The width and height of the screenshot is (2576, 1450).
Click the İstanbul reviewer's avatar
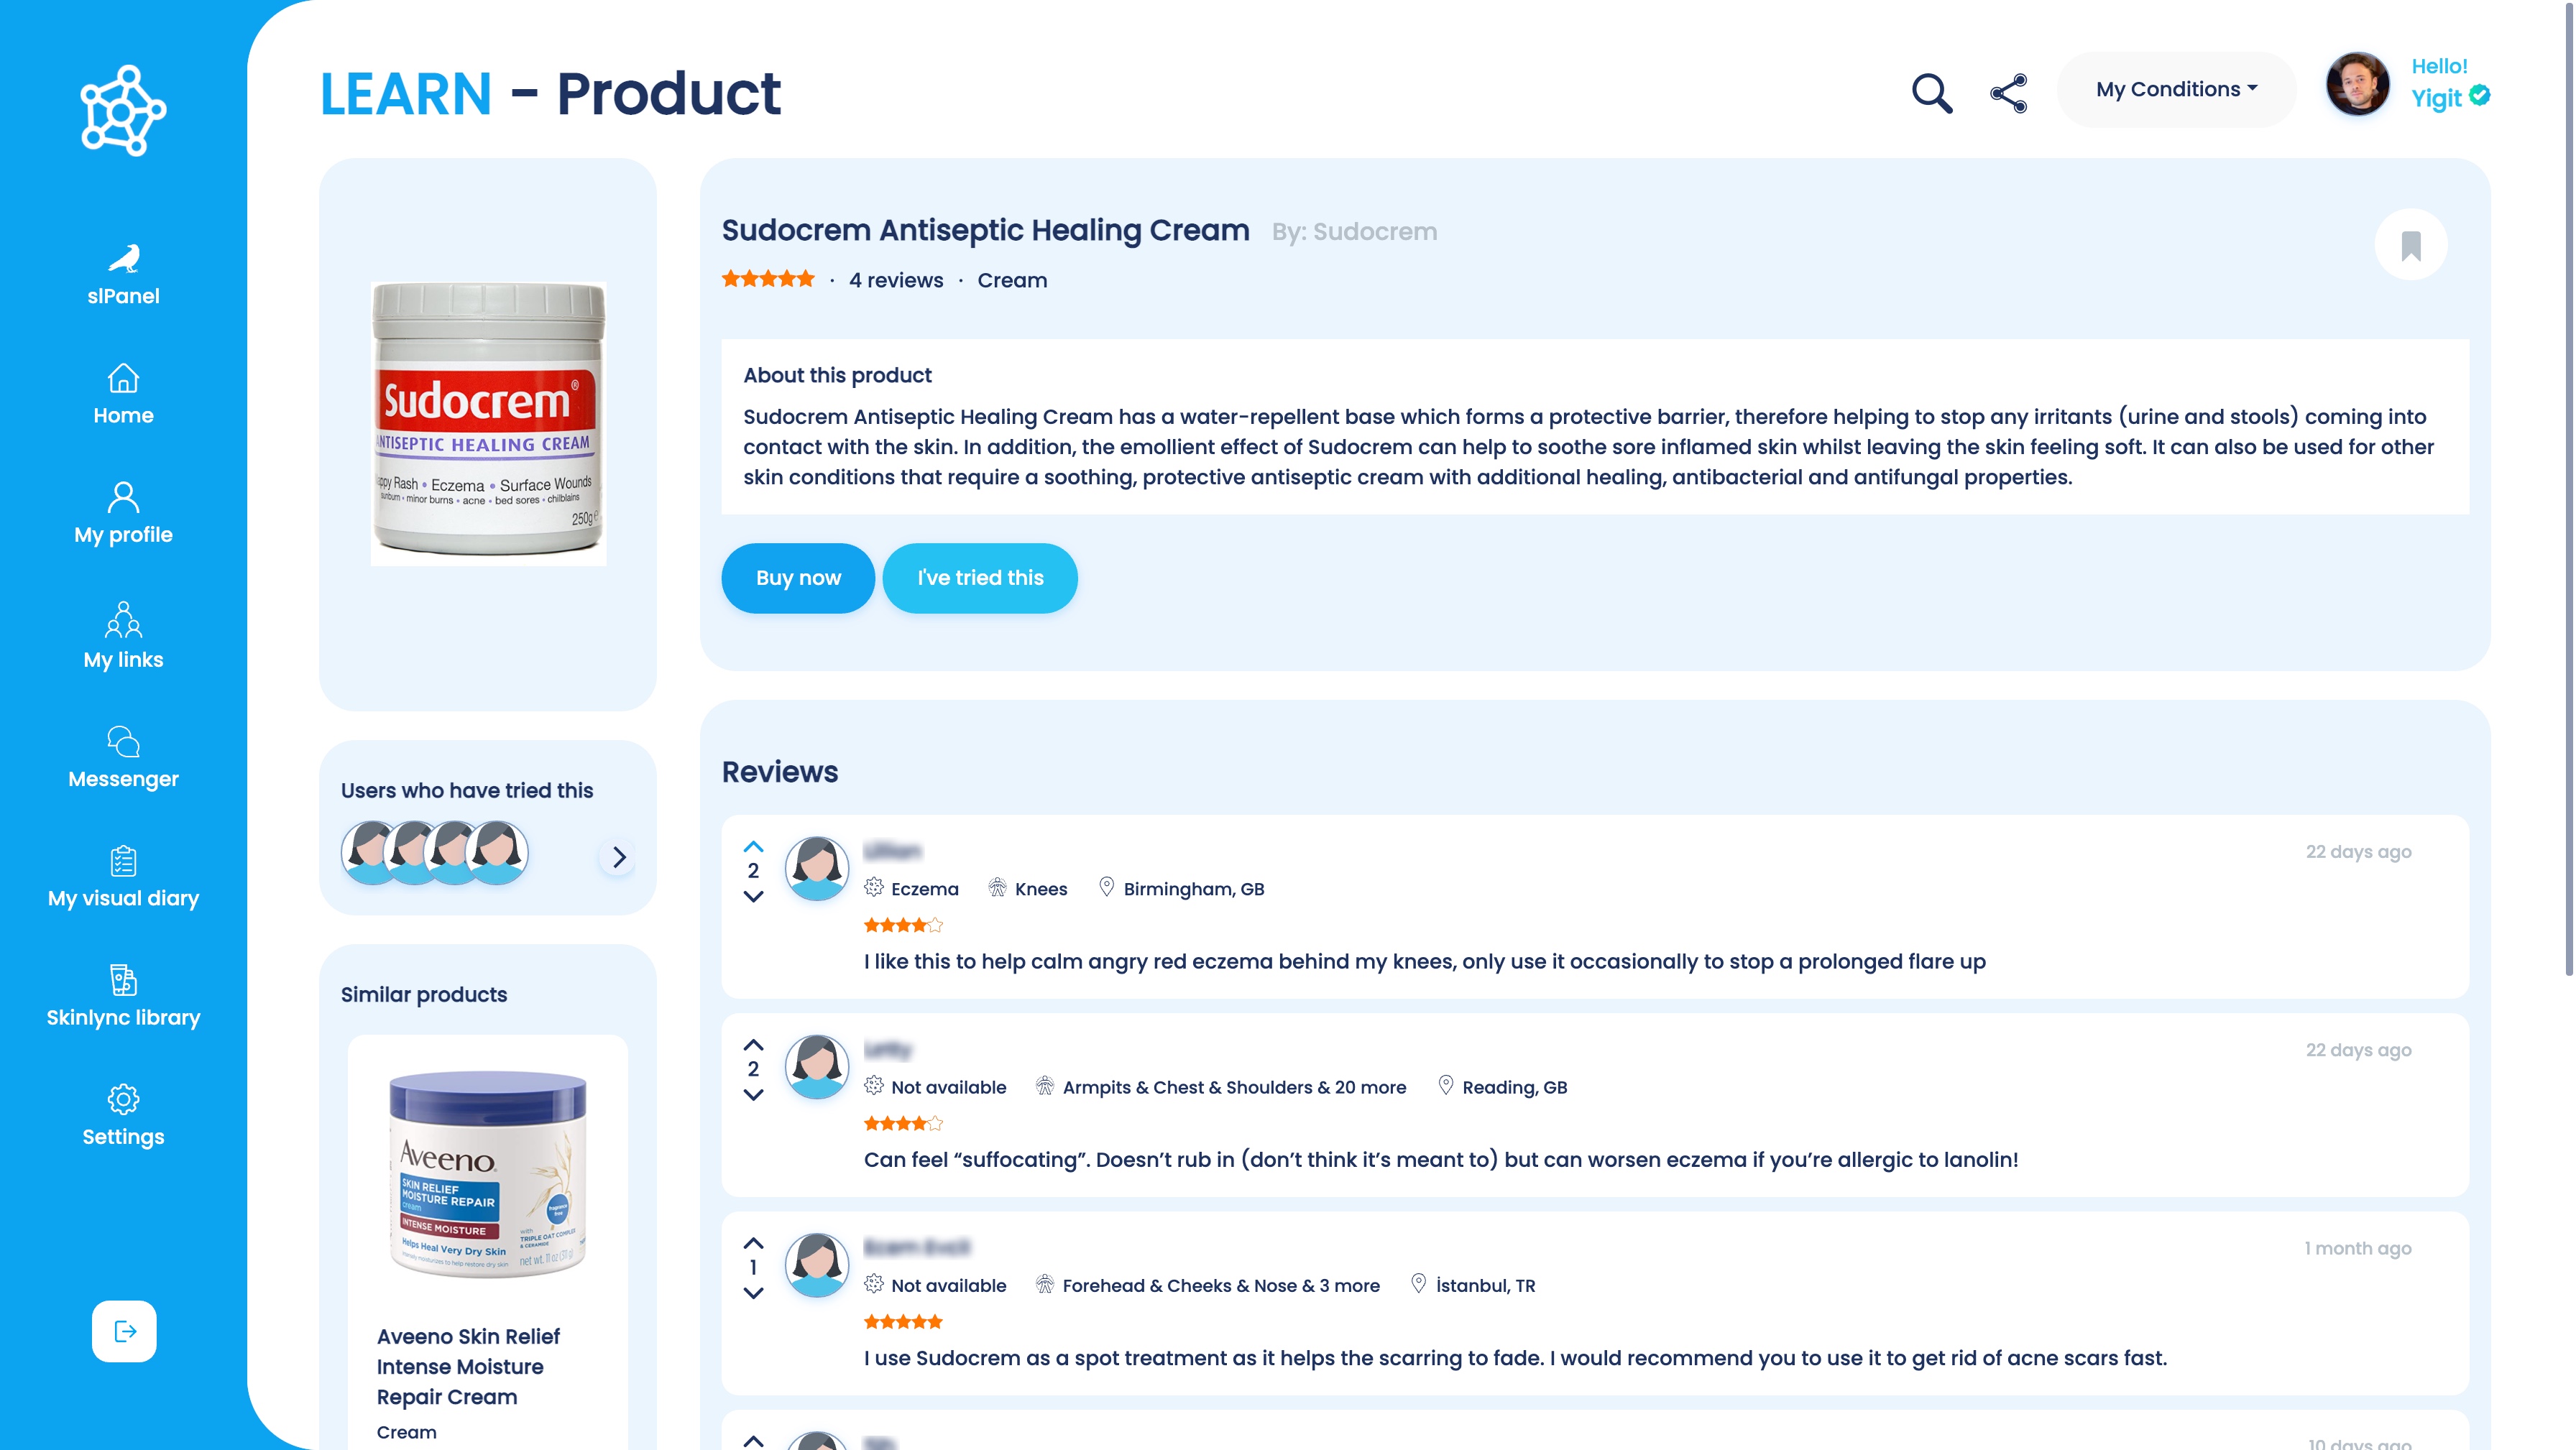(x=816, y=1264)
